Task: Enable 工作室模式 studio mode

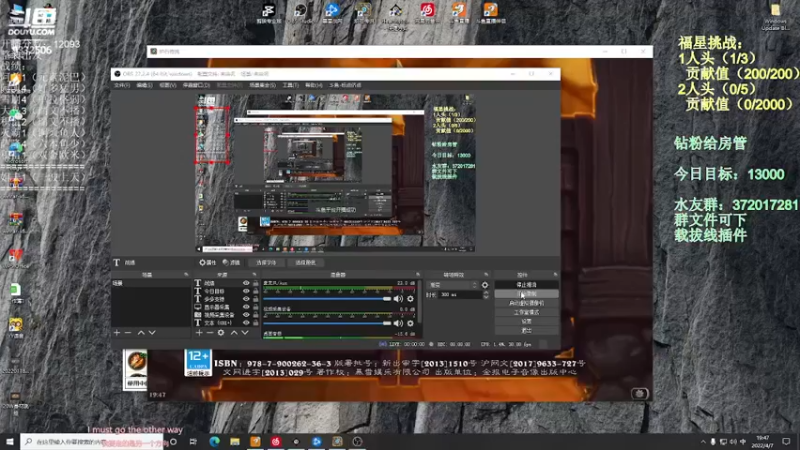Action: click(x=526, y=312)
